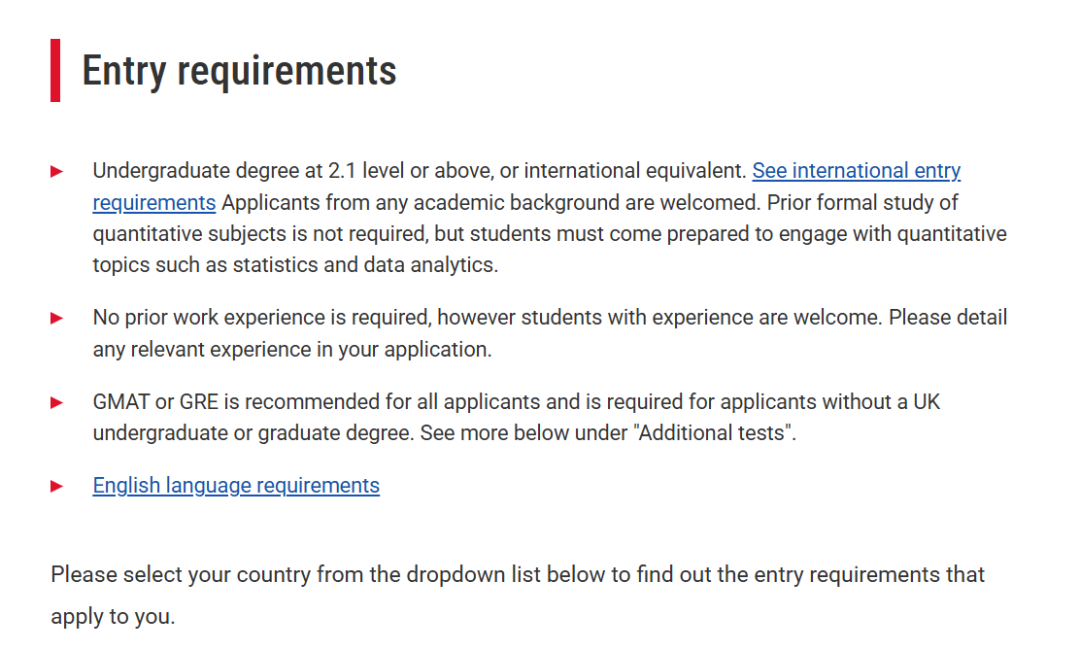Click the text 'any relevant experience in your application'

pyautogui.click(x=292, y=350)
